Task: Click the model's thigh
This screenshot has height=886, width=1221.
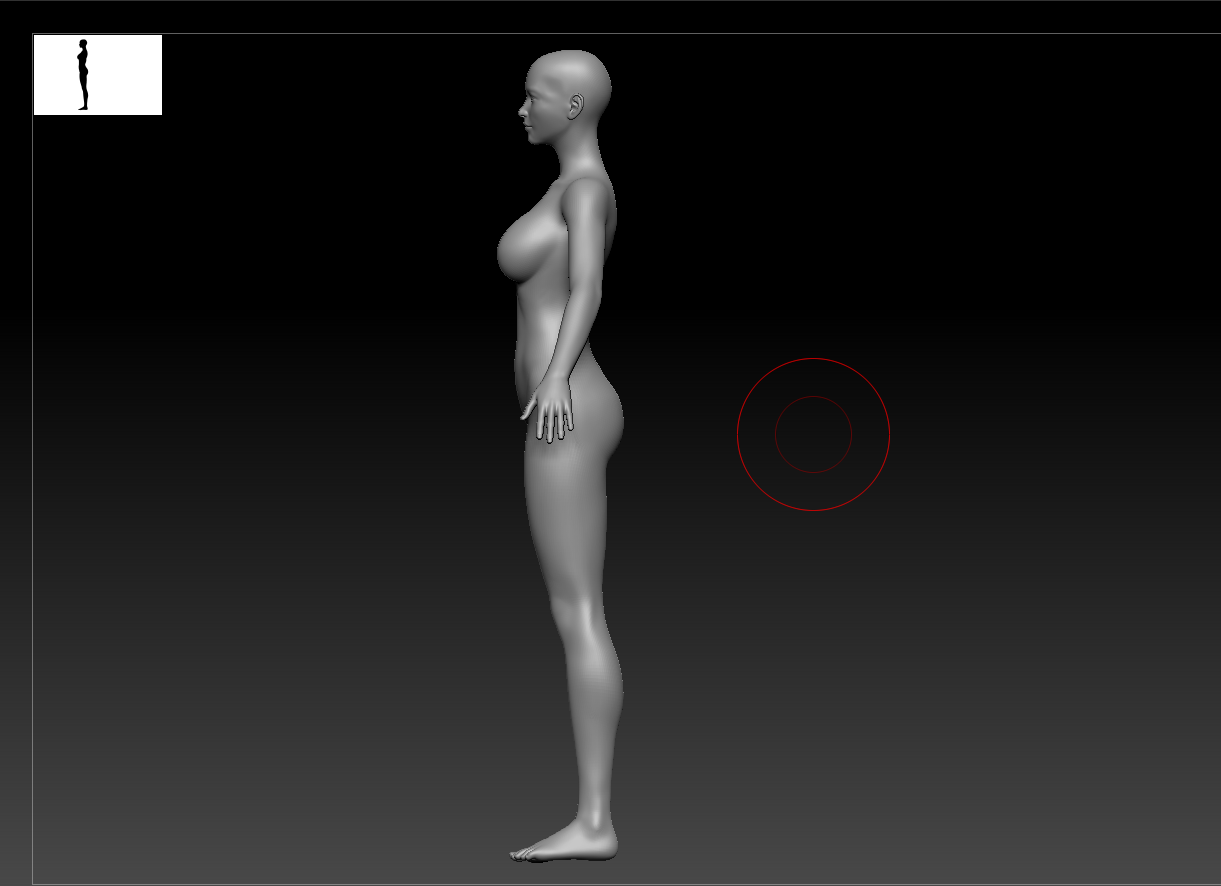Action: (x=566, y=510)
